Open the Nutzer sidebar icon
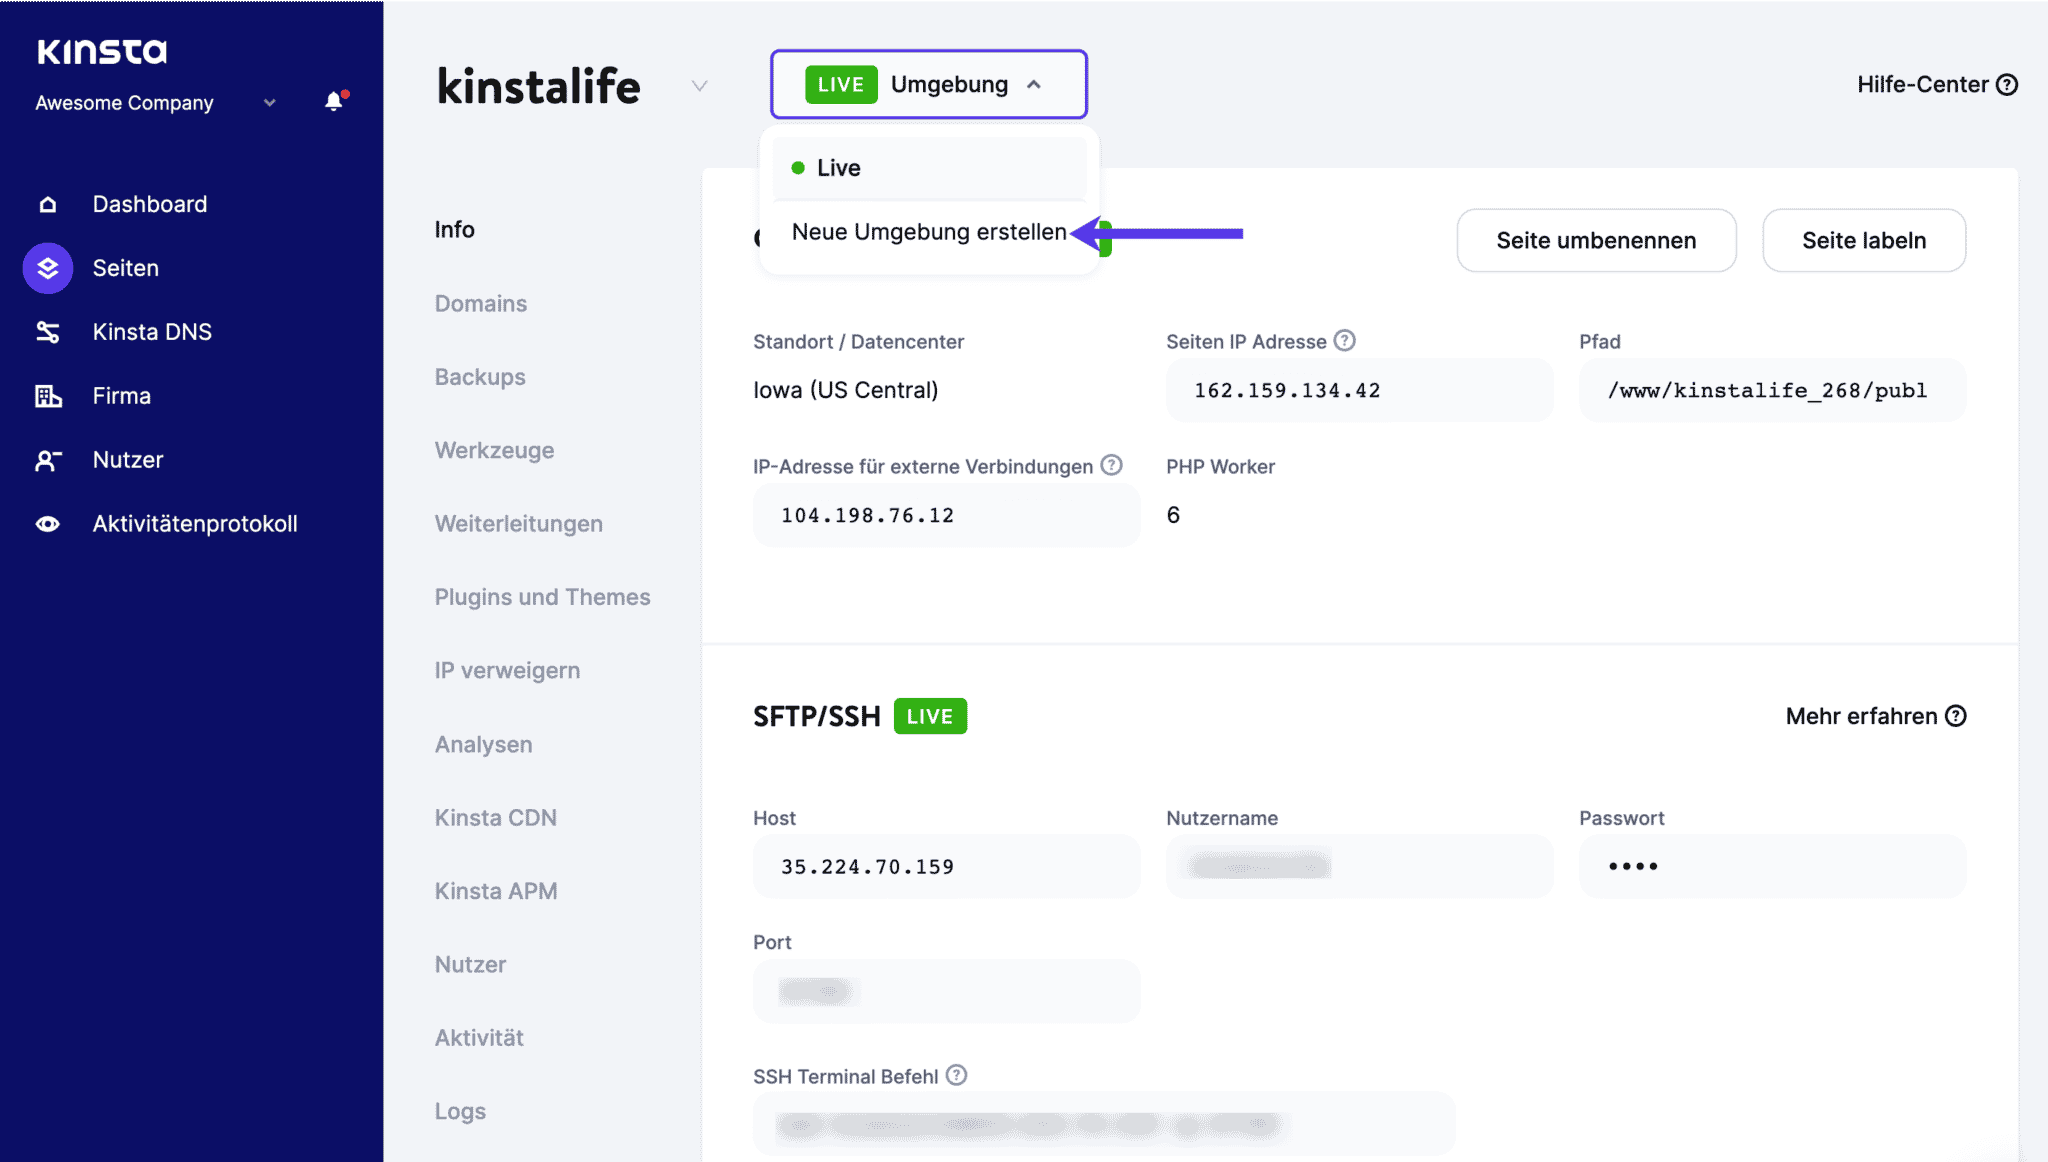 (47, 459)
